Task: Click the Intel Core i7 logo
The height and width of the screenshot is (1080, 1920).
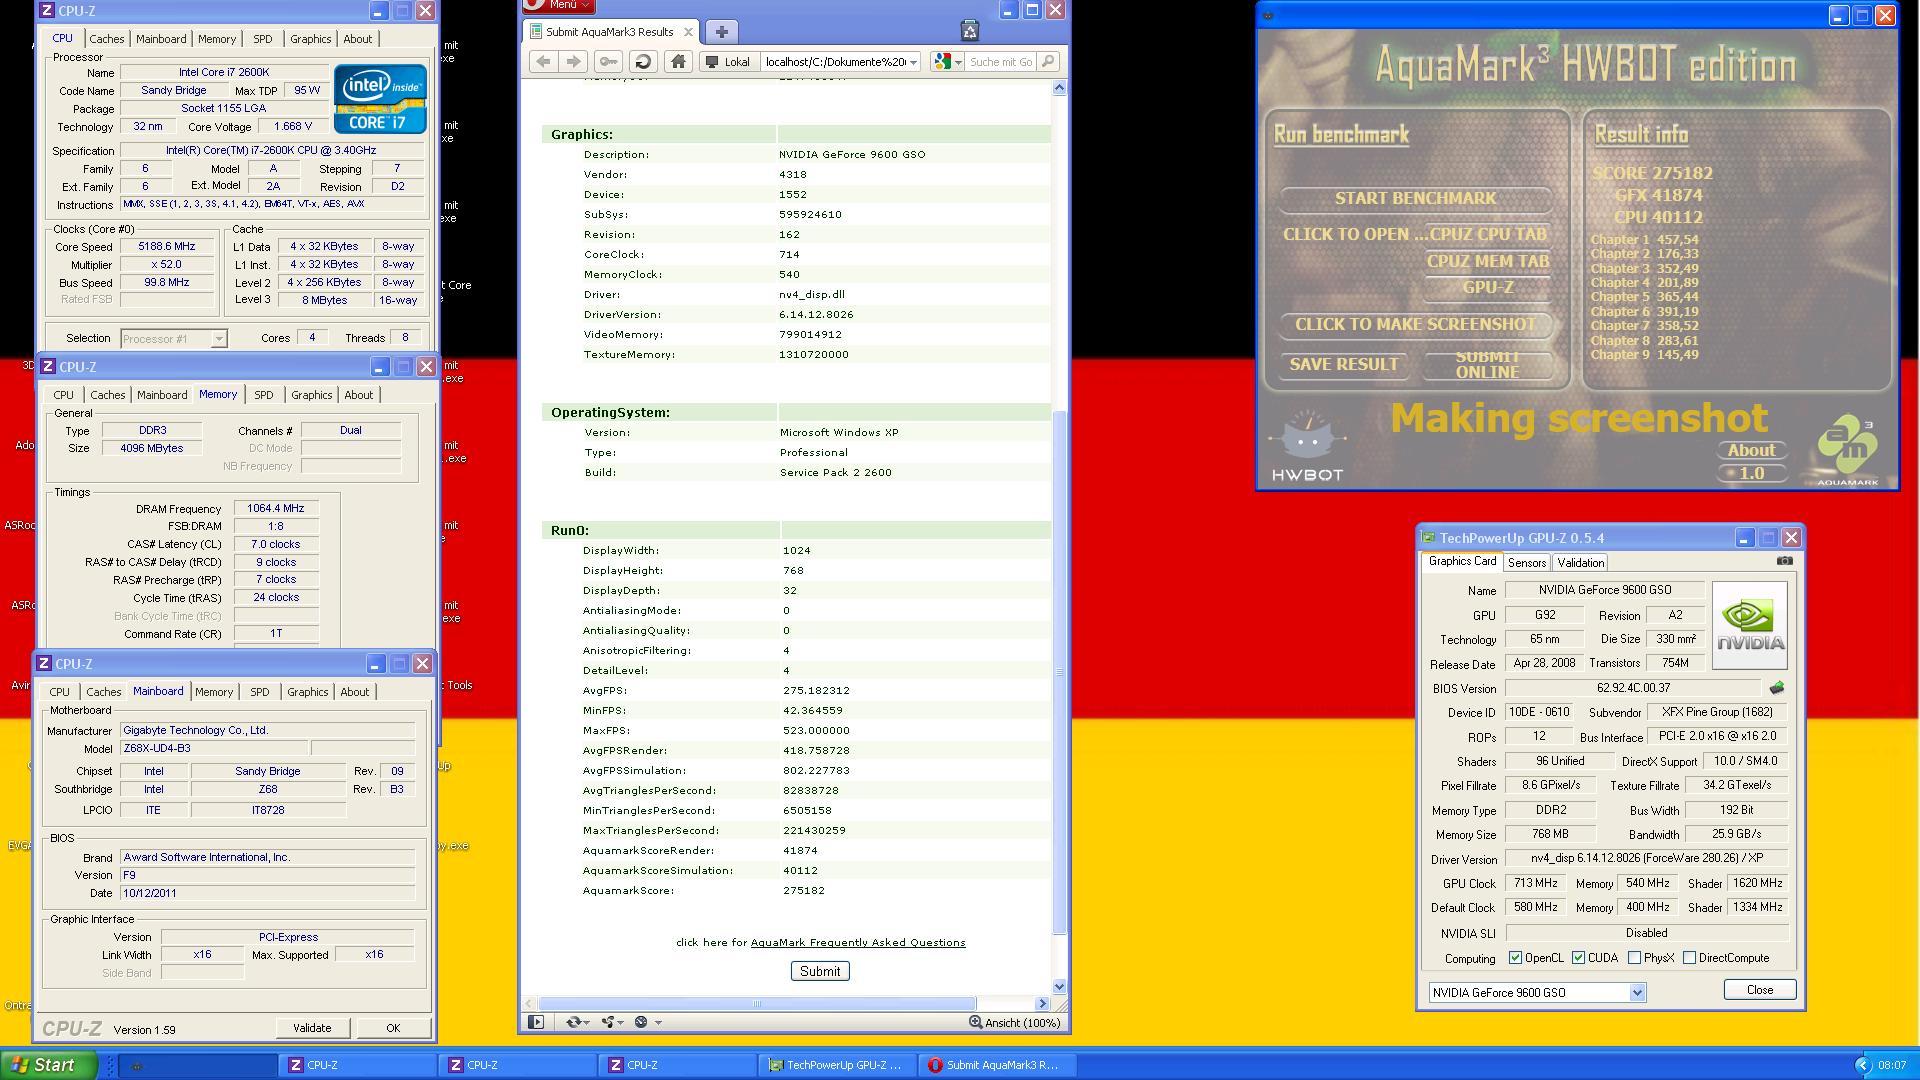Action: 380,99
